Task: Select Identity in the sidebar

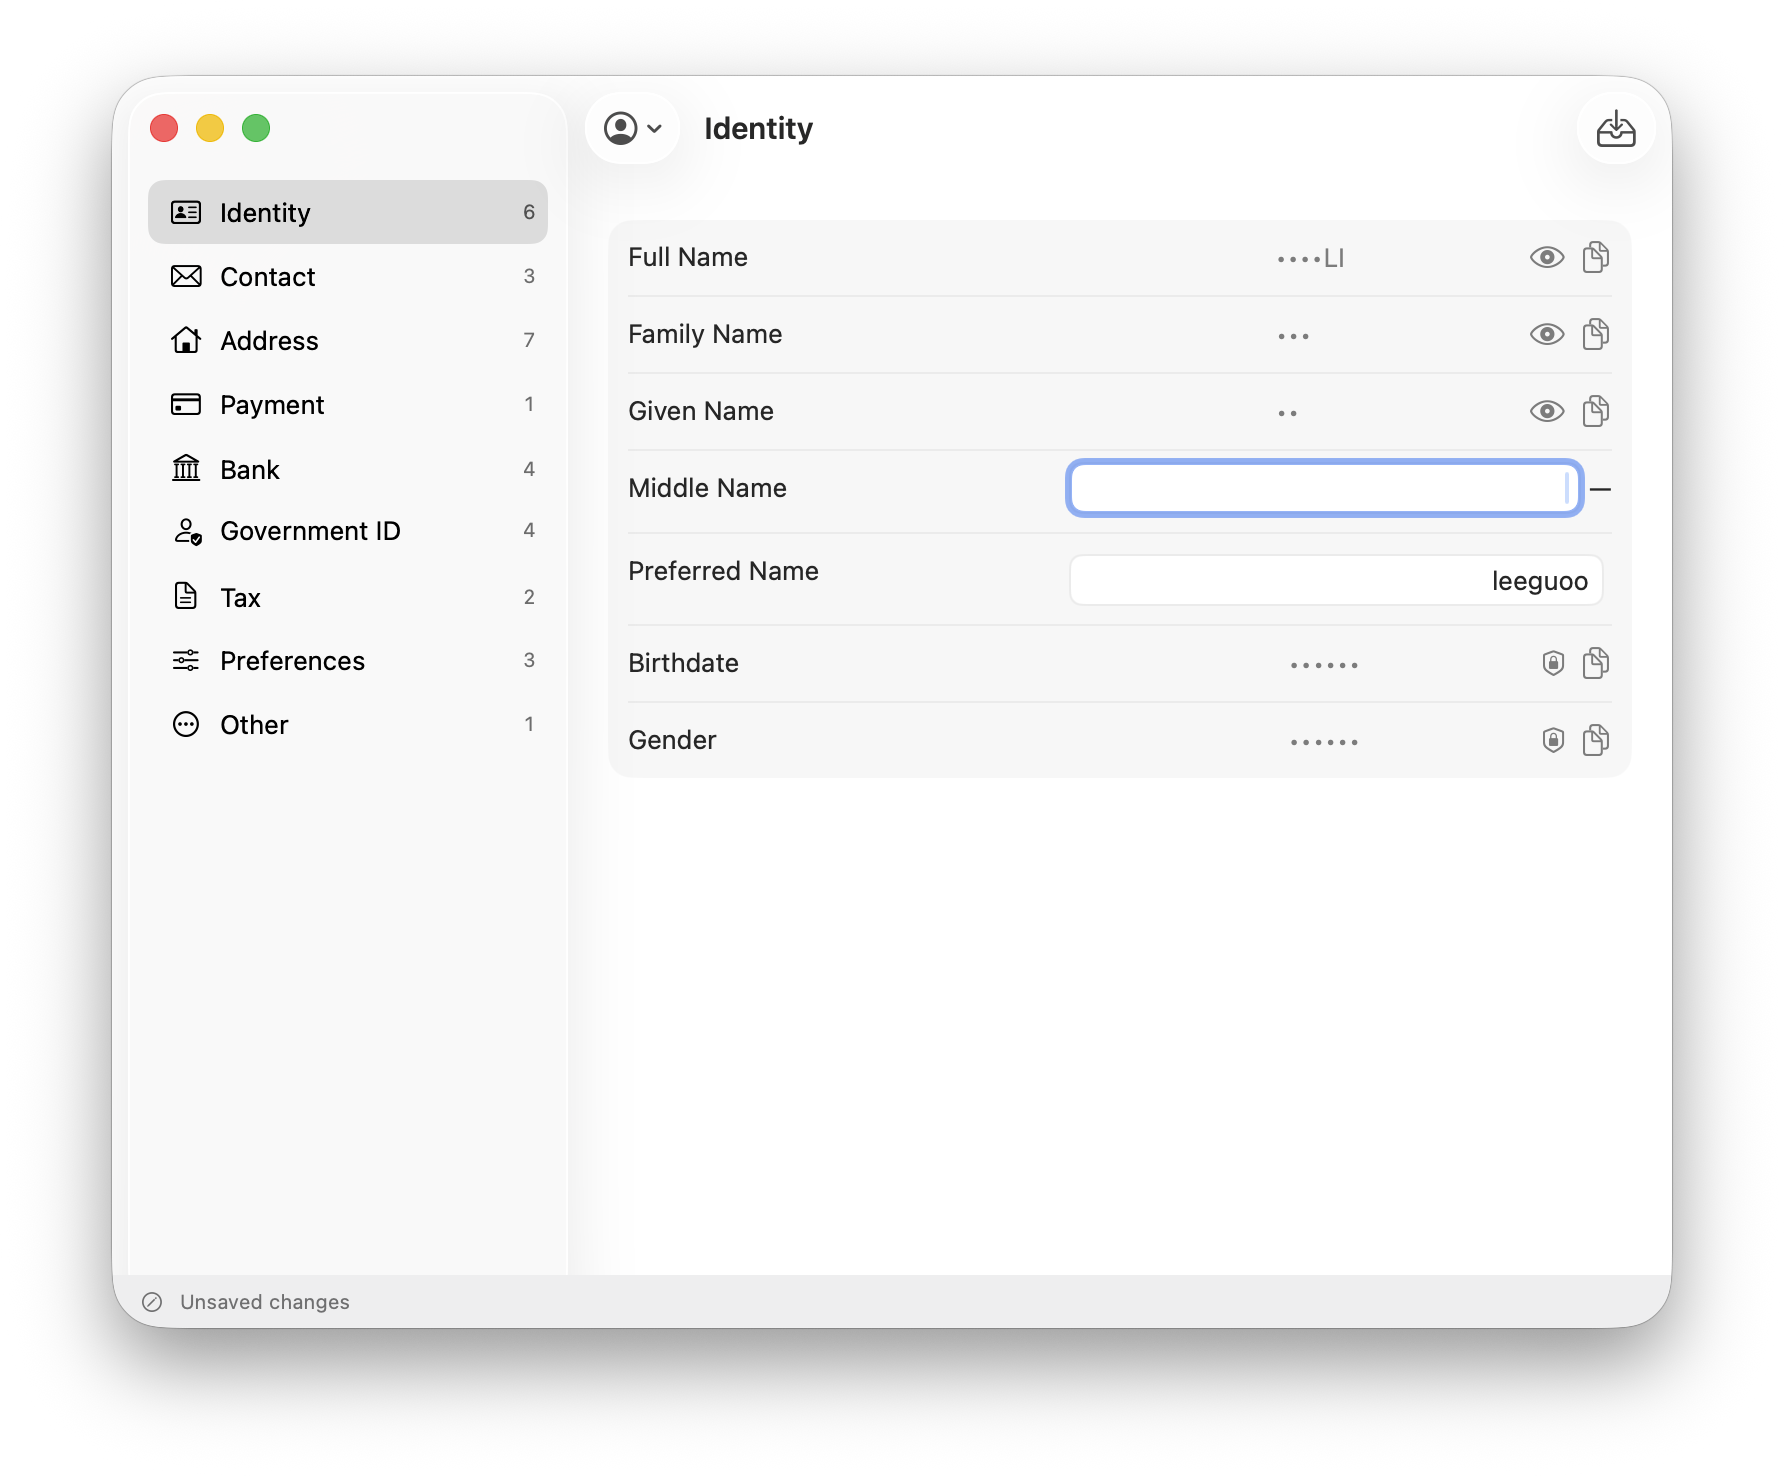Action: coord(348,212)
